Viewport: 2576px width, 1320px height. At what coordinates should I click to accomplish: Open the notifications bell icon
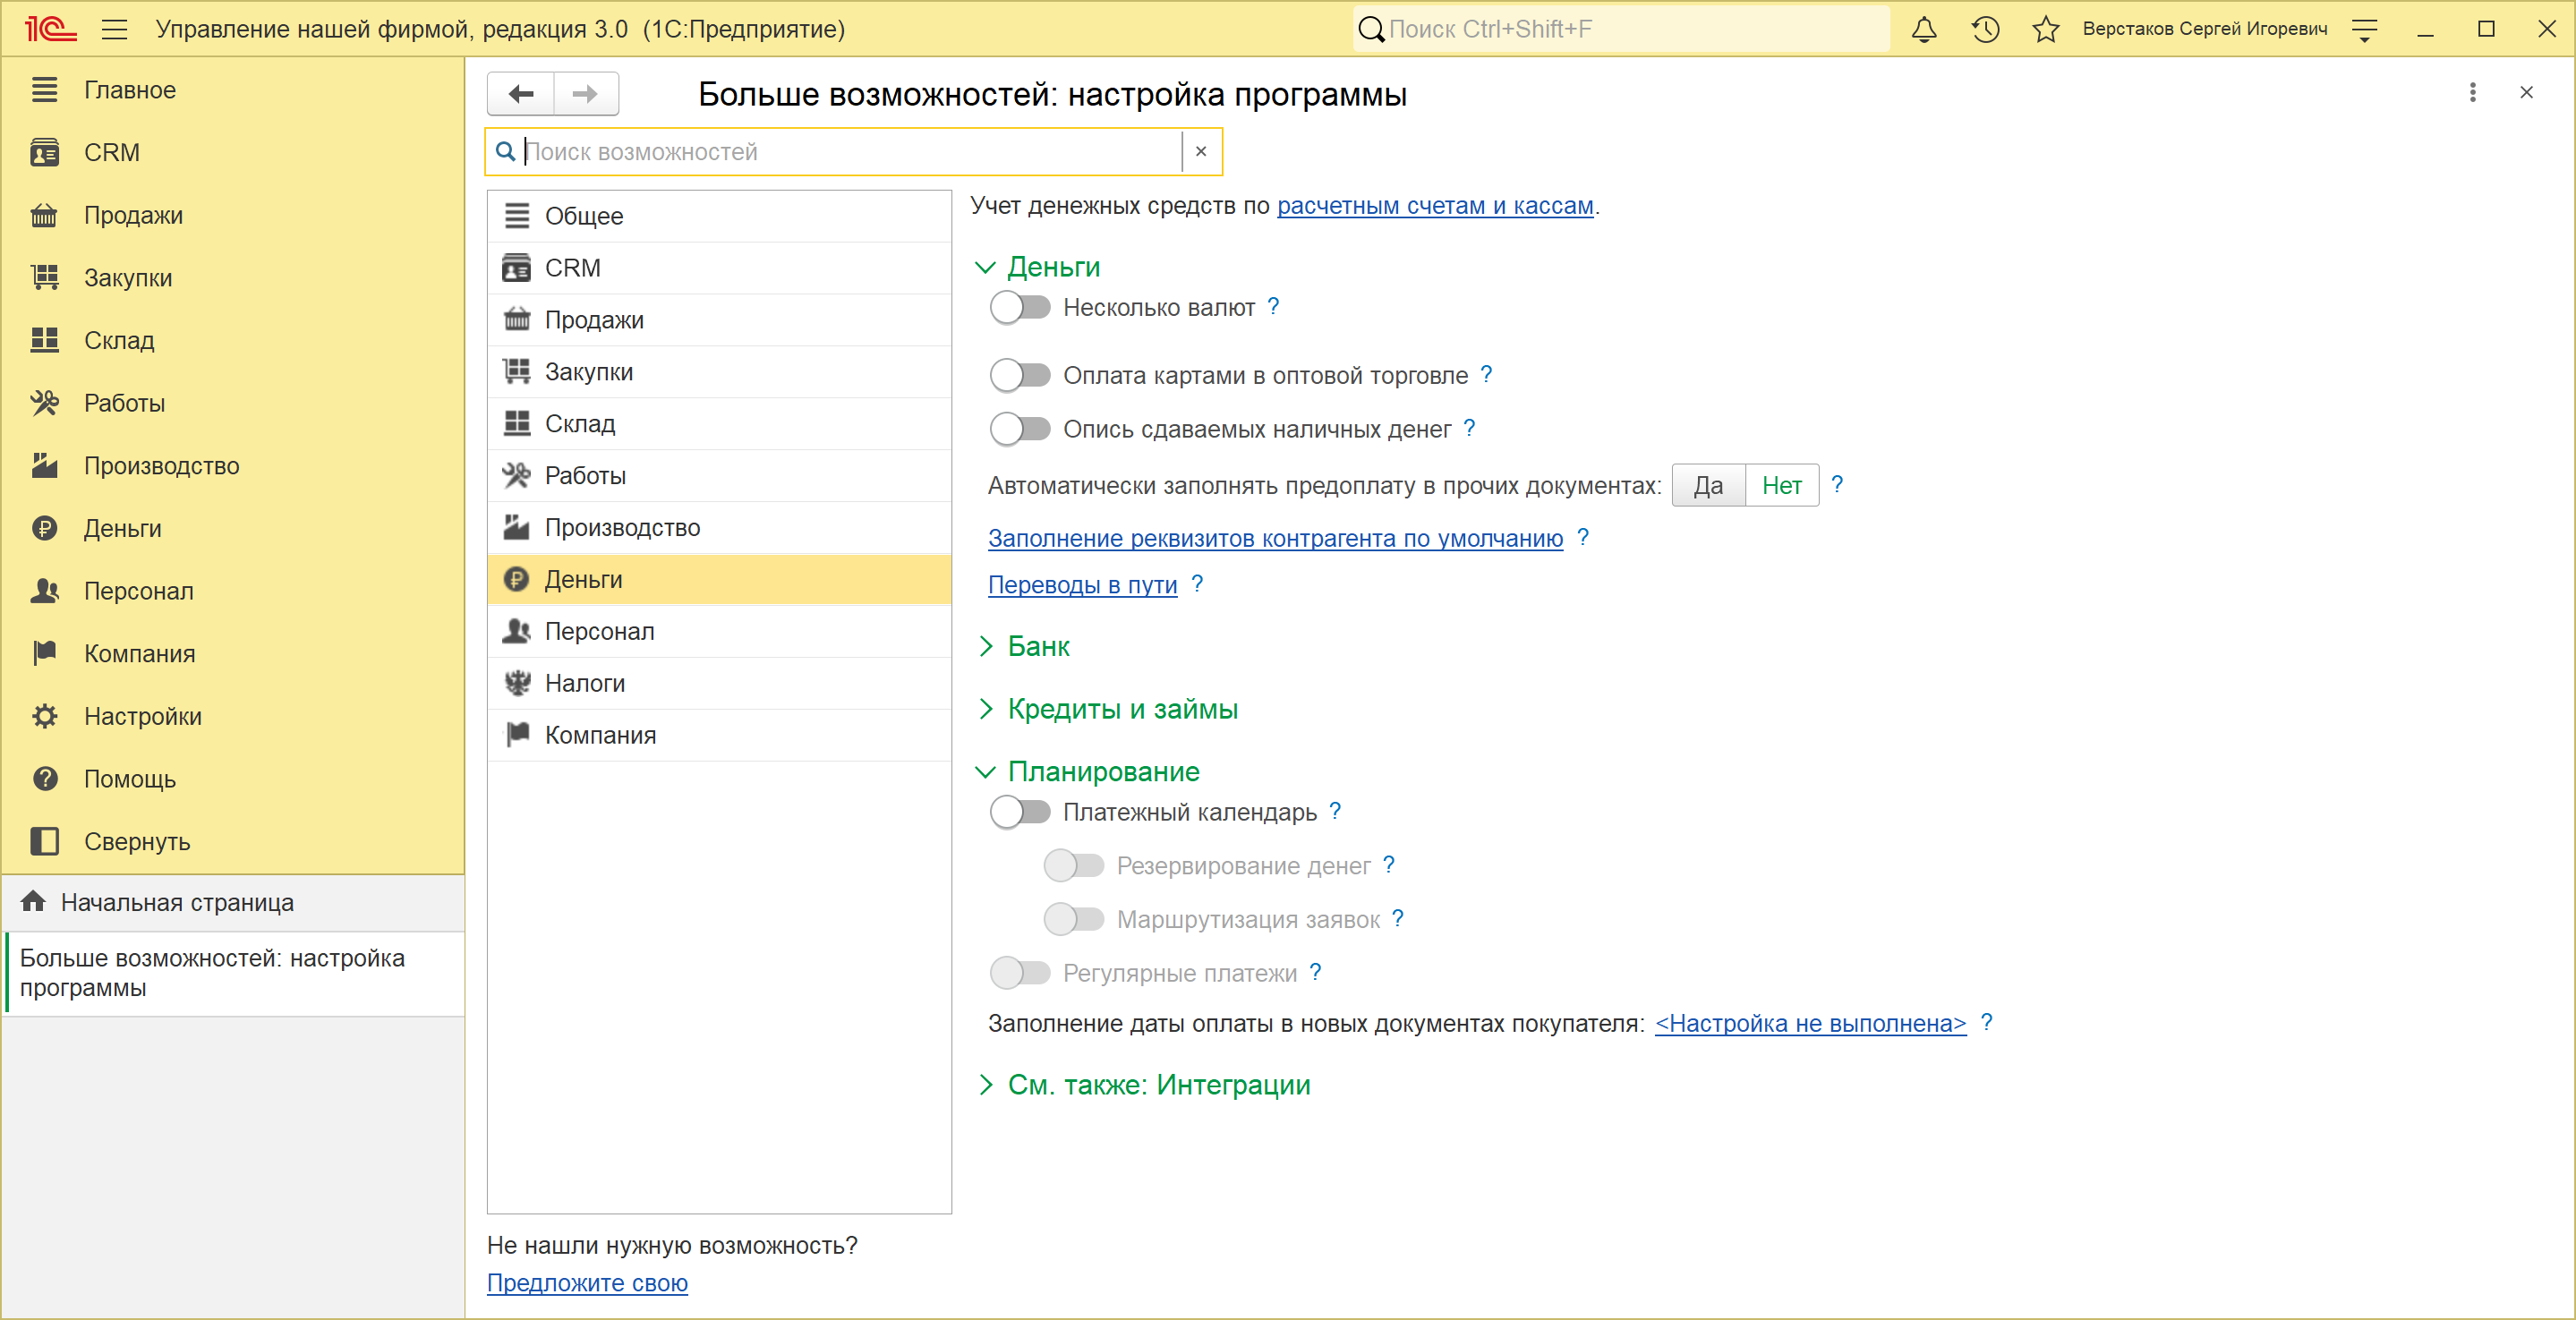click(x=1924, y=29)
